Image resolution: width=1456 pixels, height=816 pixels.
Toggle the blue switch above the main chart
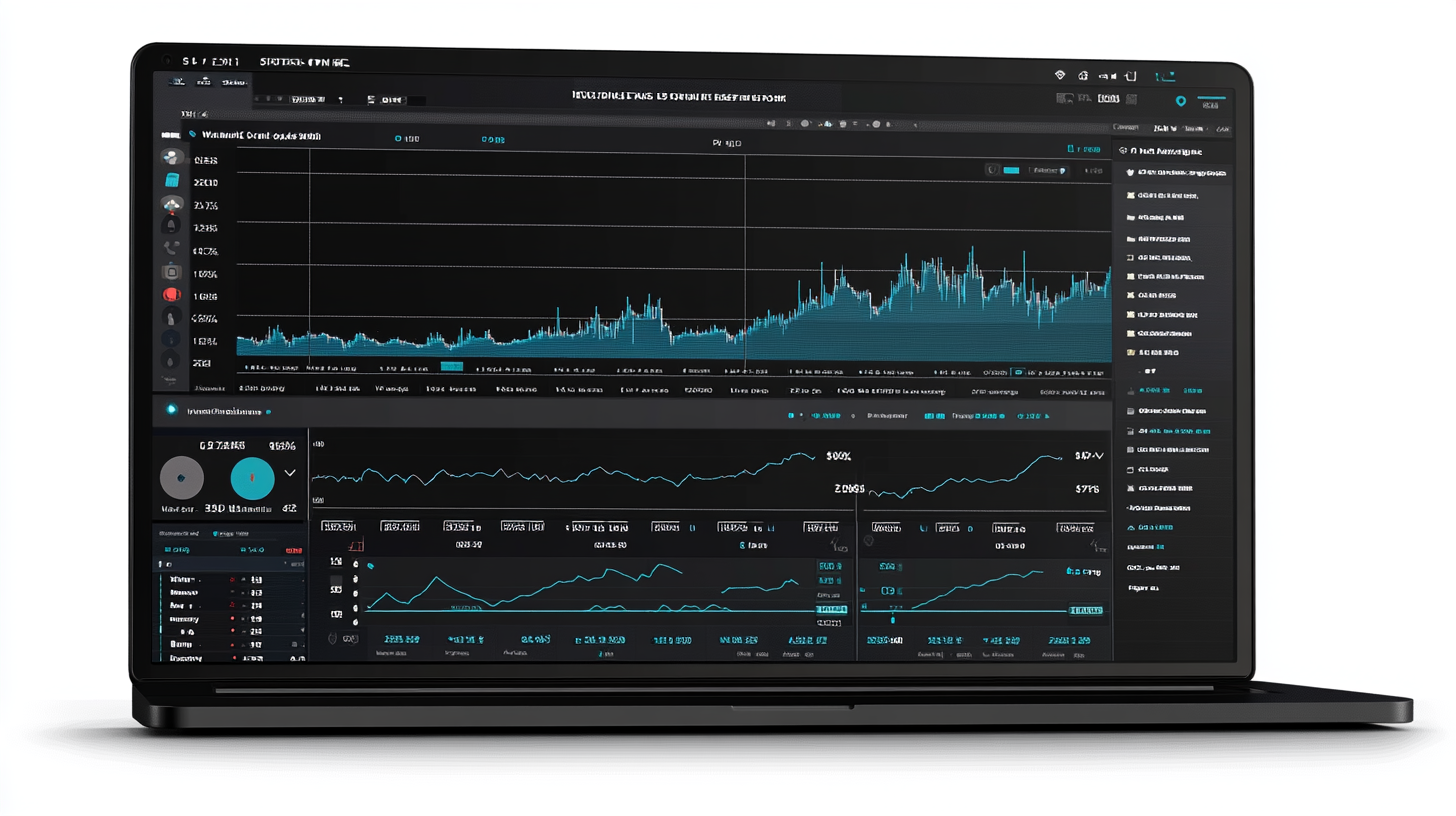tap(1010, 170)
